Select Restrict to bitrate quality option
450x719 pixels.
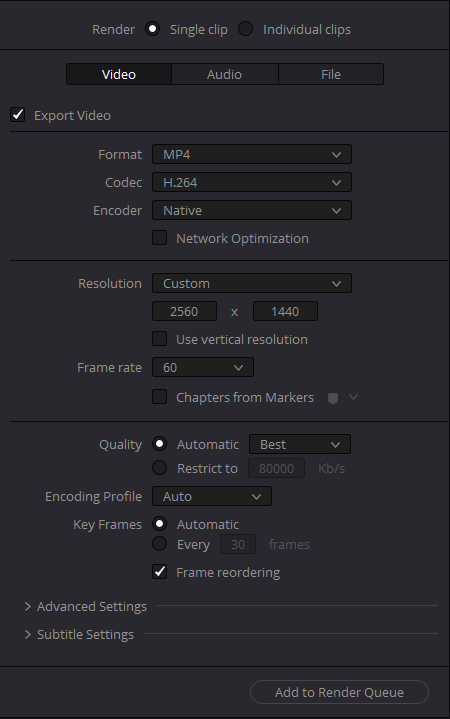pos(160,468)
